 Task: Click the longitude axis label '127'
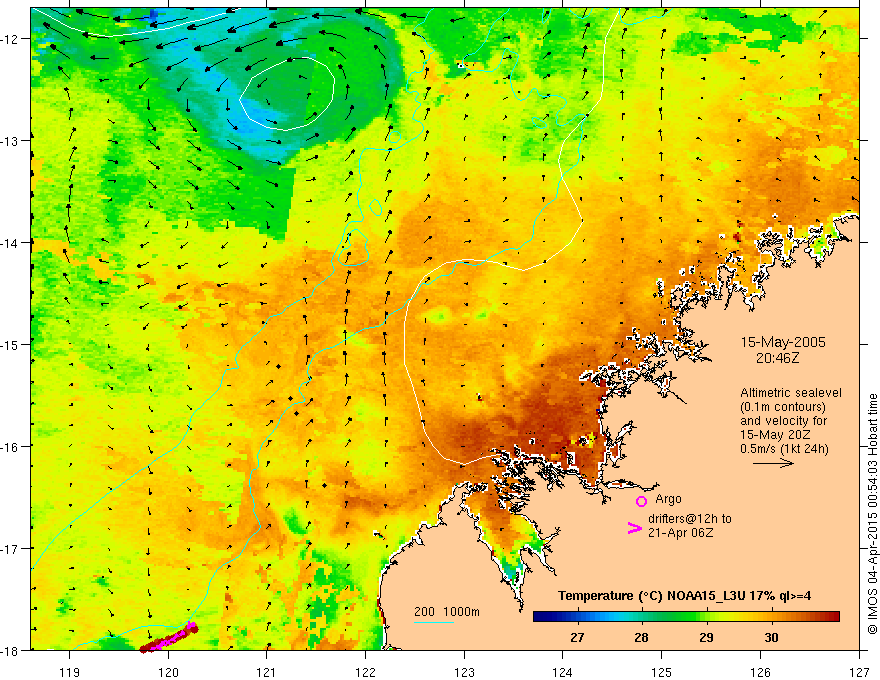pos(859,672)
